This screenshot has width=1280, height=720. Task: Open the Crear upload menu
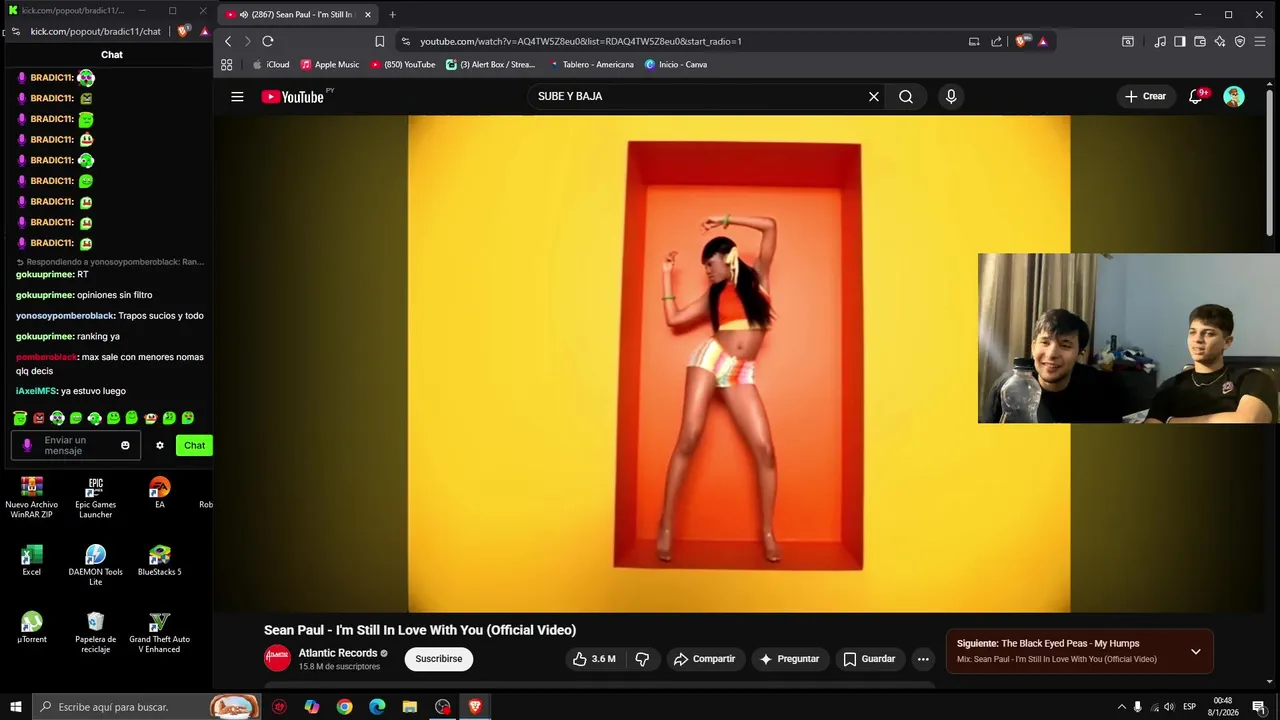coord(1145,97)
